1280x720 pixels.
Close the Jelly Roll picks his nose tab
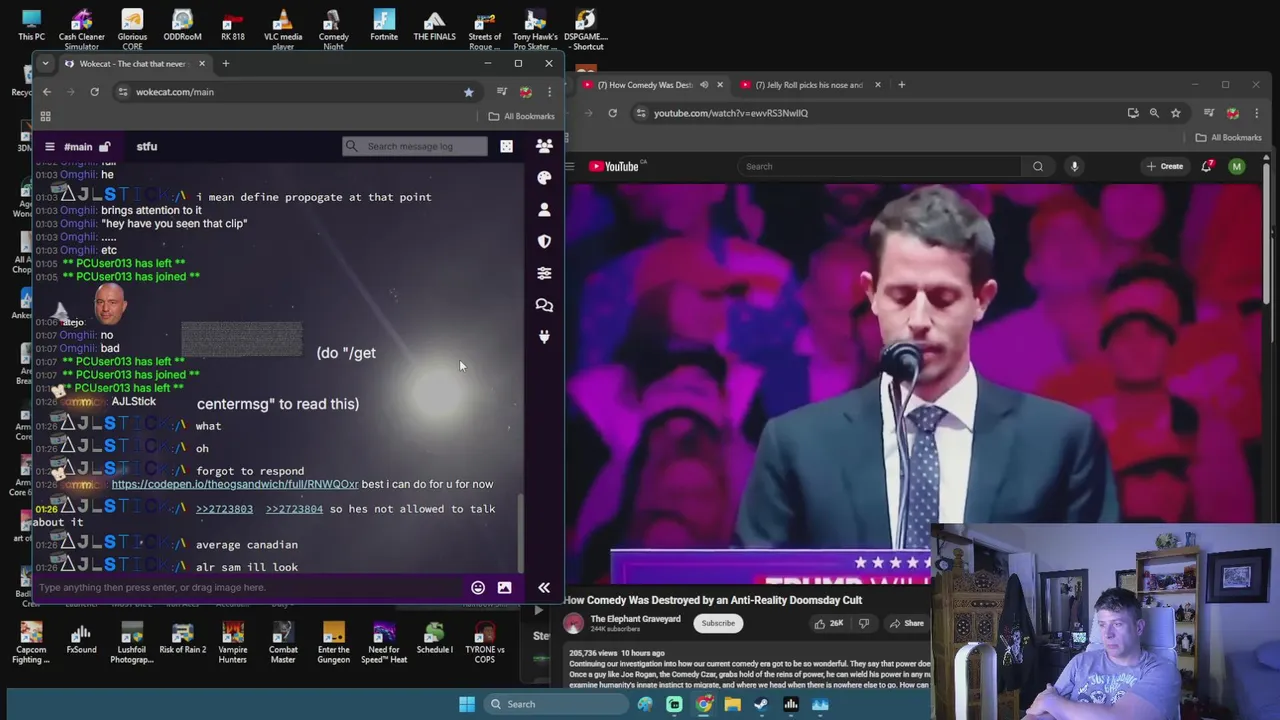pyautogui.click(x=877, y=85)
